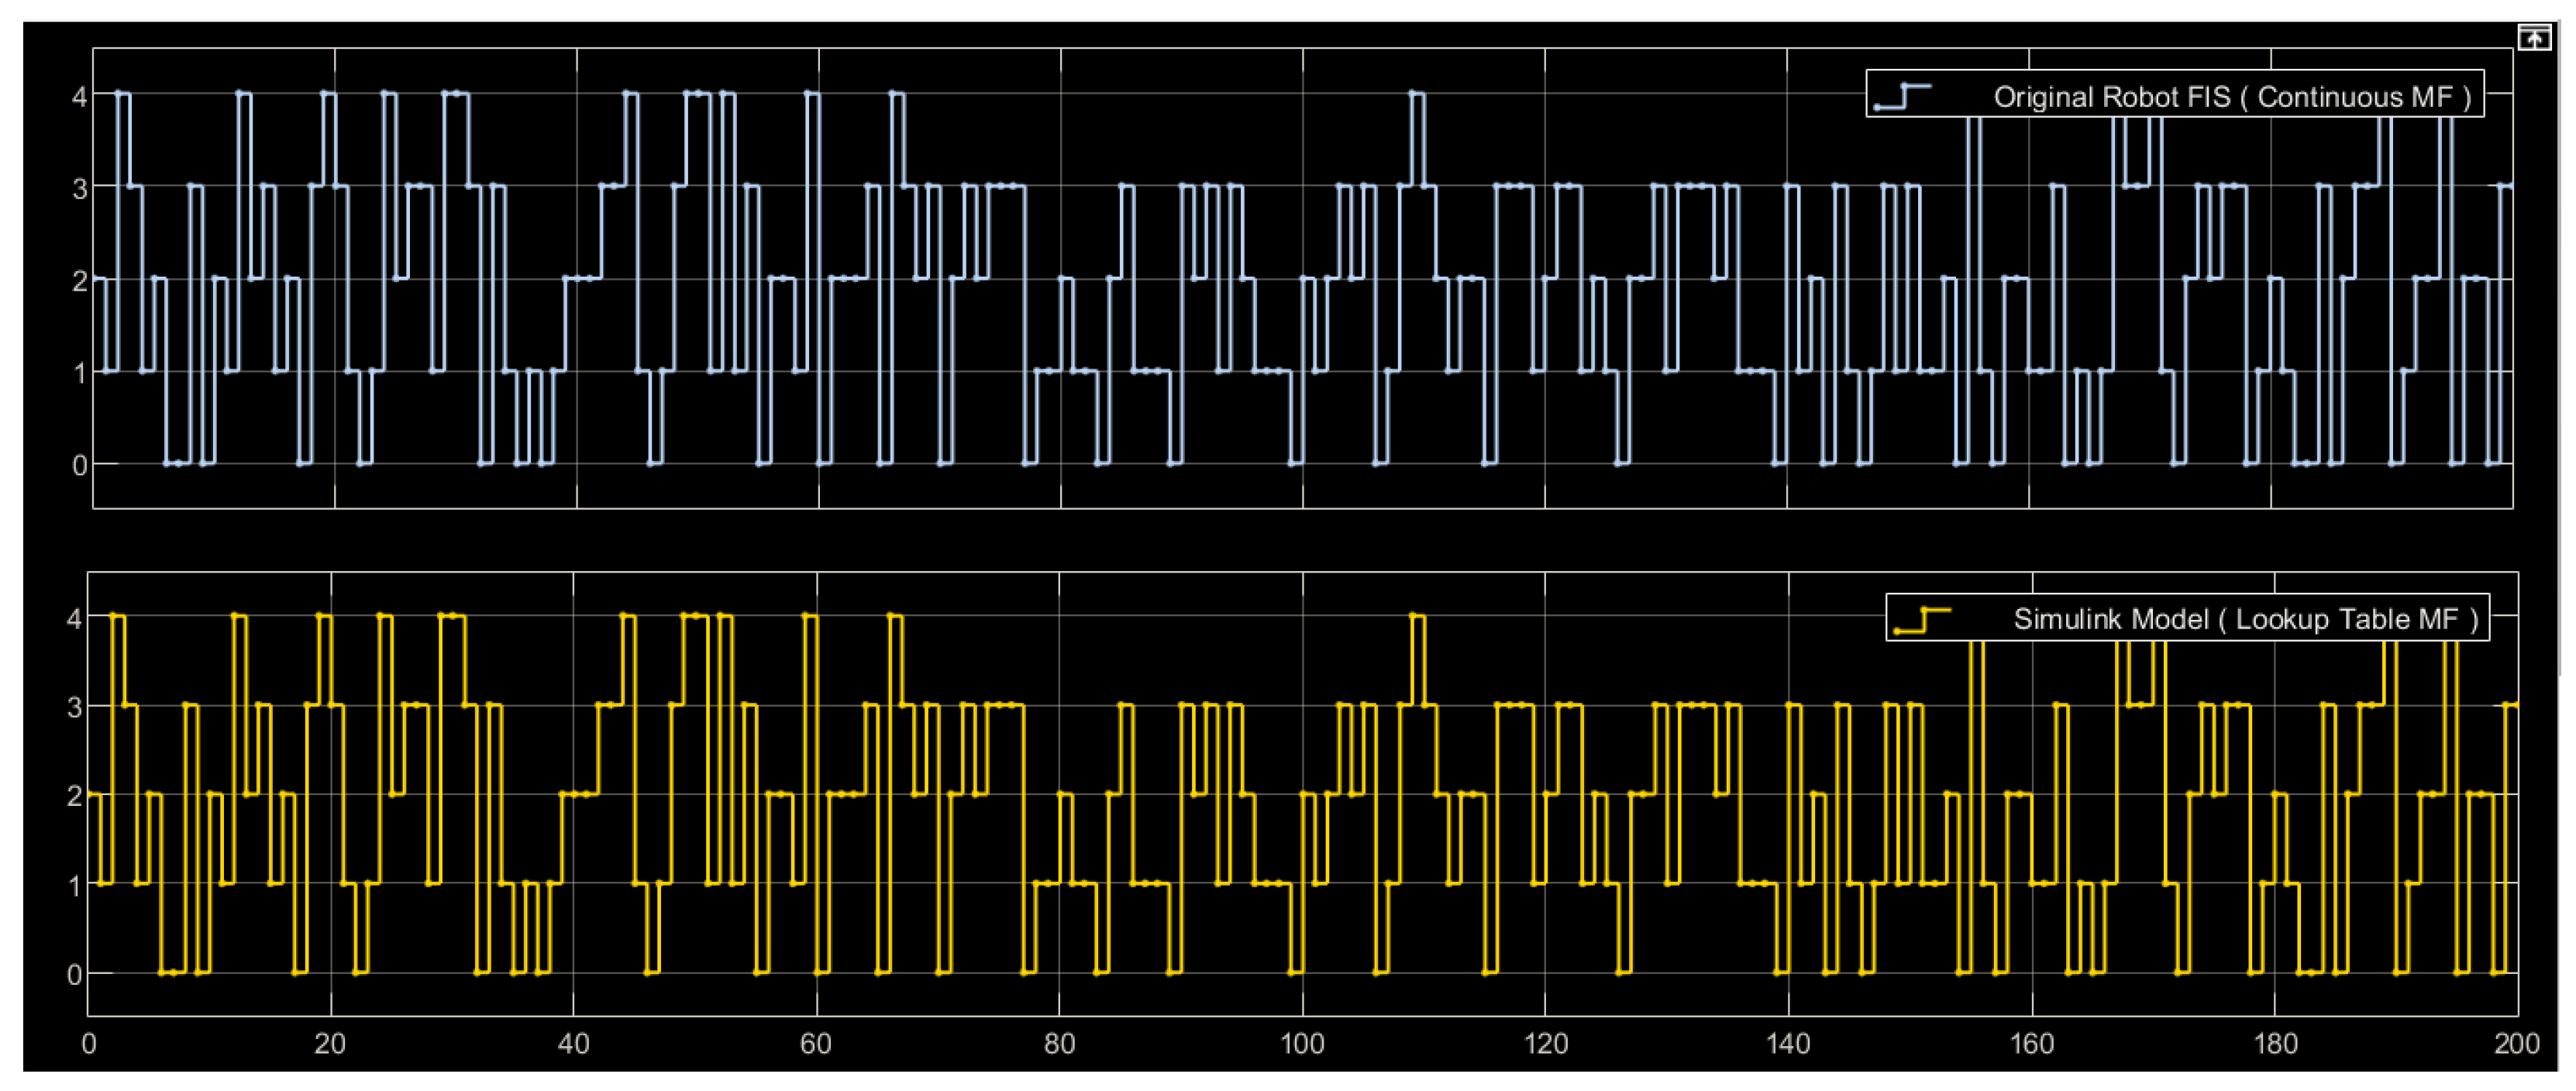Click the blue step-line icon in top legend
The image size is (2576, 1091).
click(1903, 96)
